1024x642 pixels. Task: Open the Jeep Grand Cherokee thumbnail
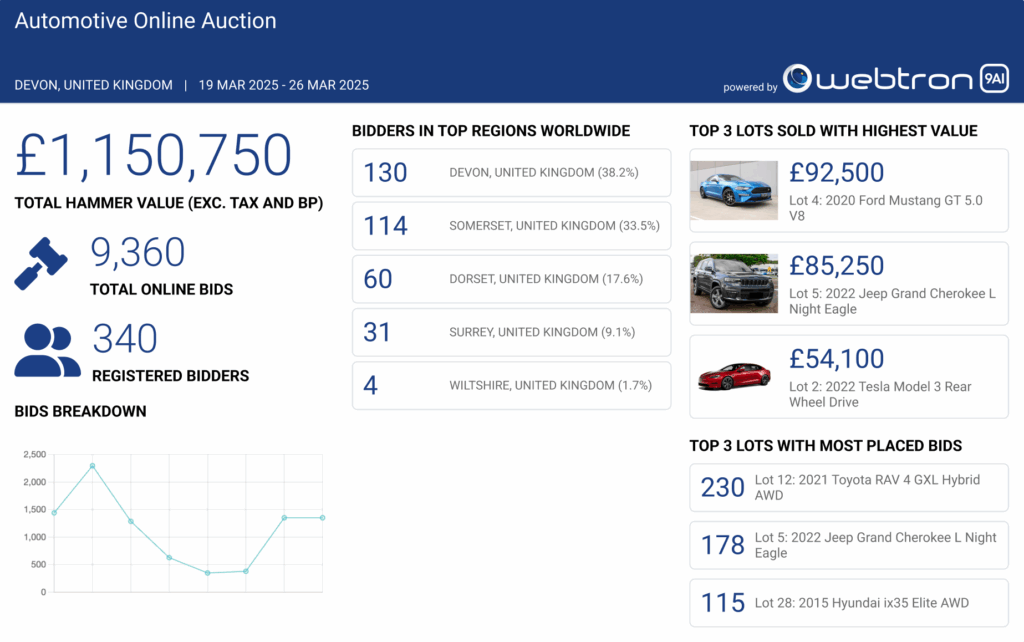(x=733, y=283)
